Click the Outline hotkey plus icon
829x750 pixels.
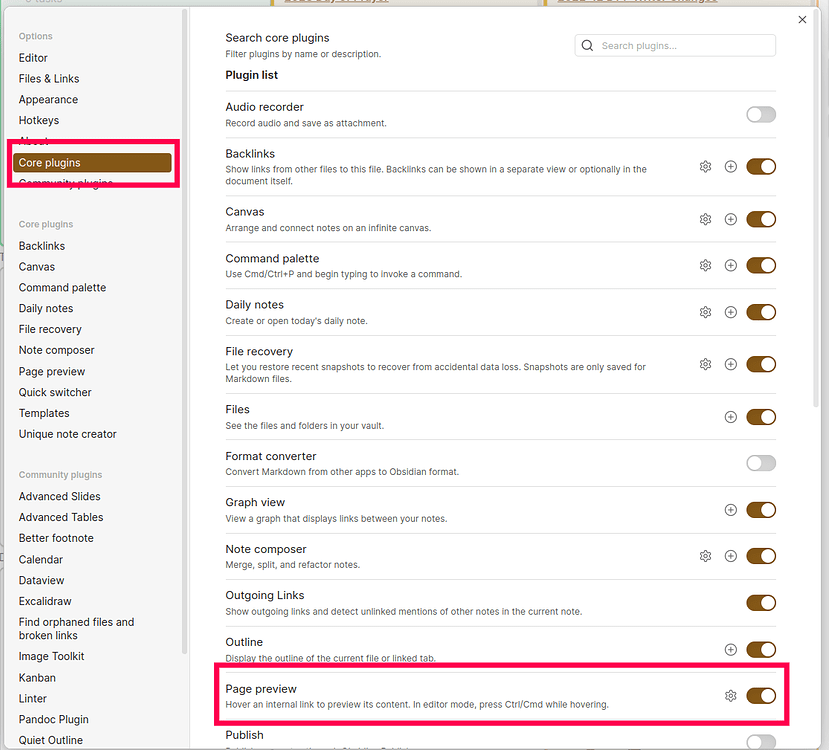[x=731, y=650]
